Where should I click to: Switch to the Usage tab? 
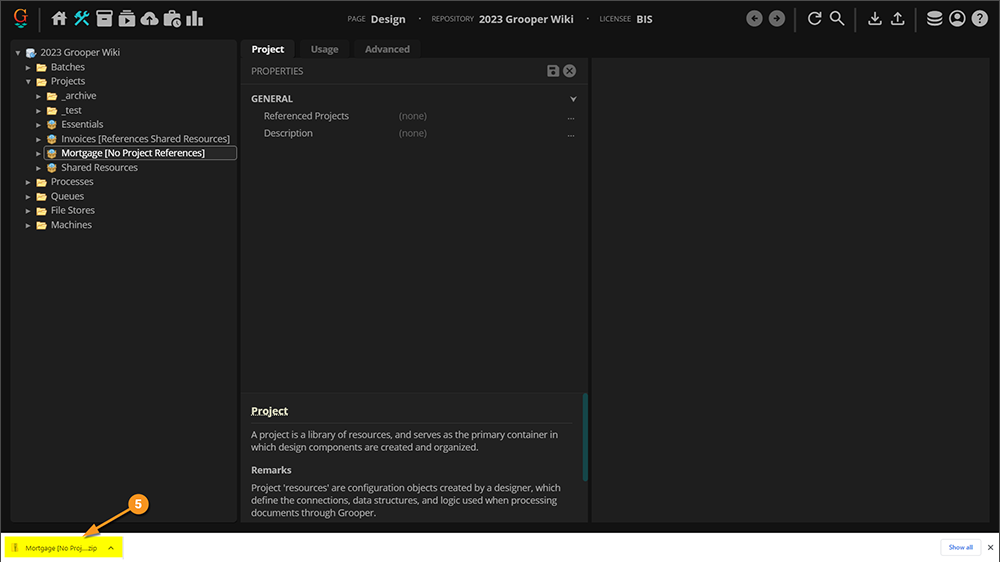click(324, 49)
